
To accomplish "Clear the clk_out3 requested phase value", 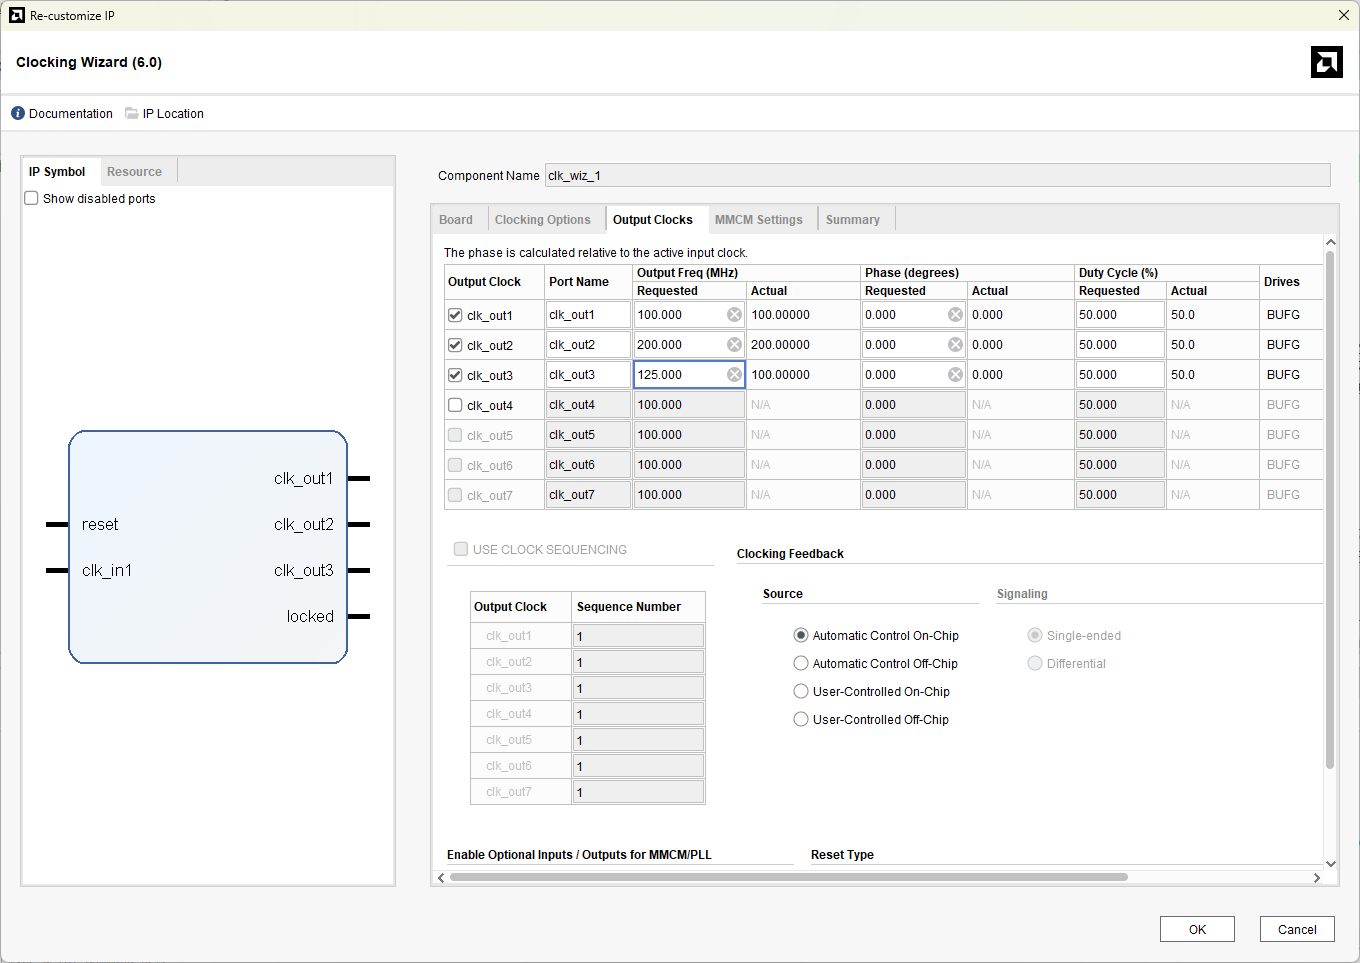I will tap(955, 375).
